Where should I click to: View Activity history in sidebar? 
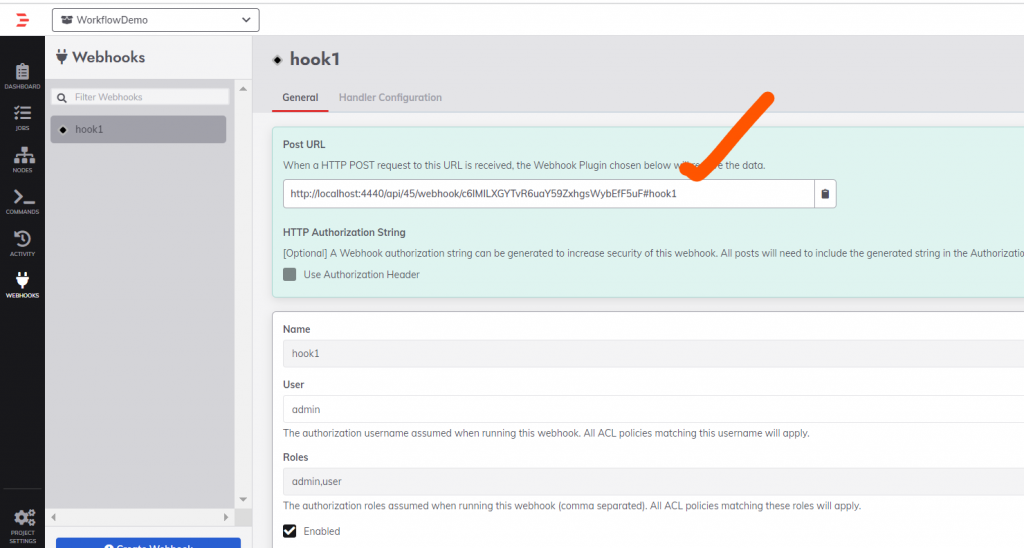point(22,242)
